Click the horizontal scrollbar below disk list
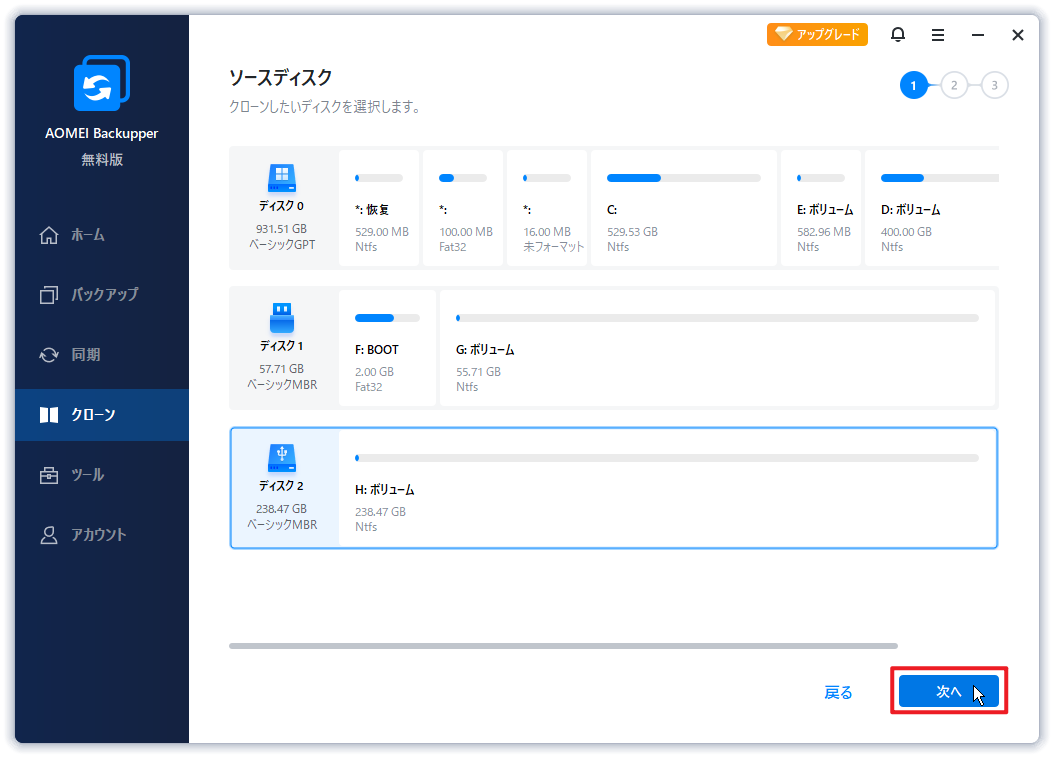 pos(563,645)
